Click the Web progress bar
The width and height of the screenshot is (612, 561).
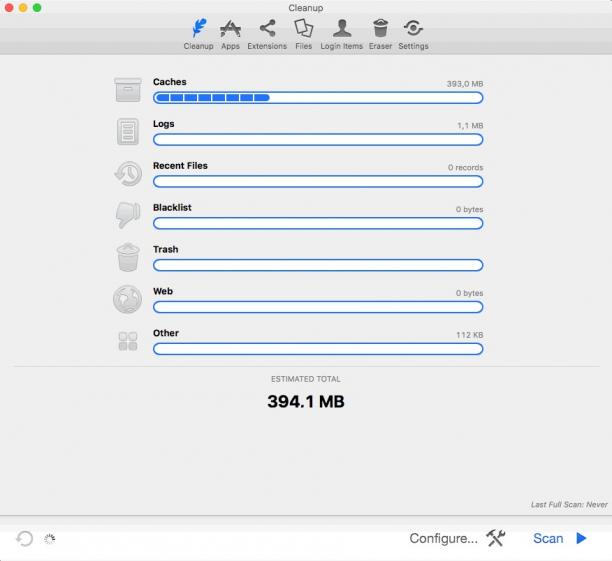[x=318, y=307]
